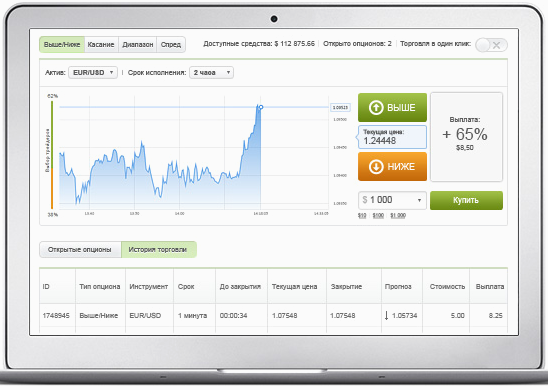Switch to the Касание tab
Screen dimensions: 548x390
coord(101,45)
